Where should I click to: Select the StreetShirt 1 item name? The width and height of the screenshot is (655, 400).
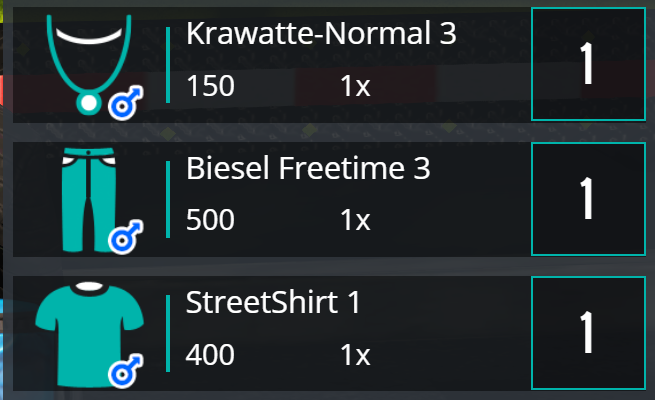(273, 302)
